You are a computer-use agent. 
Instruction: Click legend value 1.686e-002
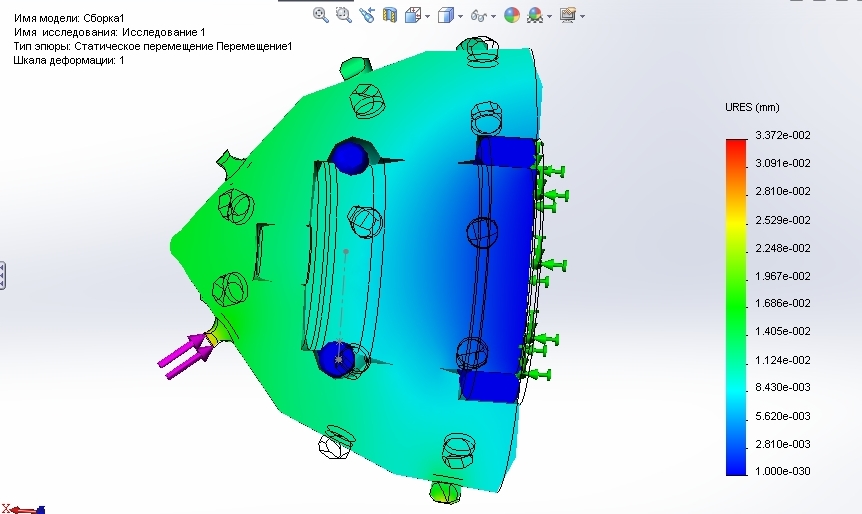coord(783,303)
